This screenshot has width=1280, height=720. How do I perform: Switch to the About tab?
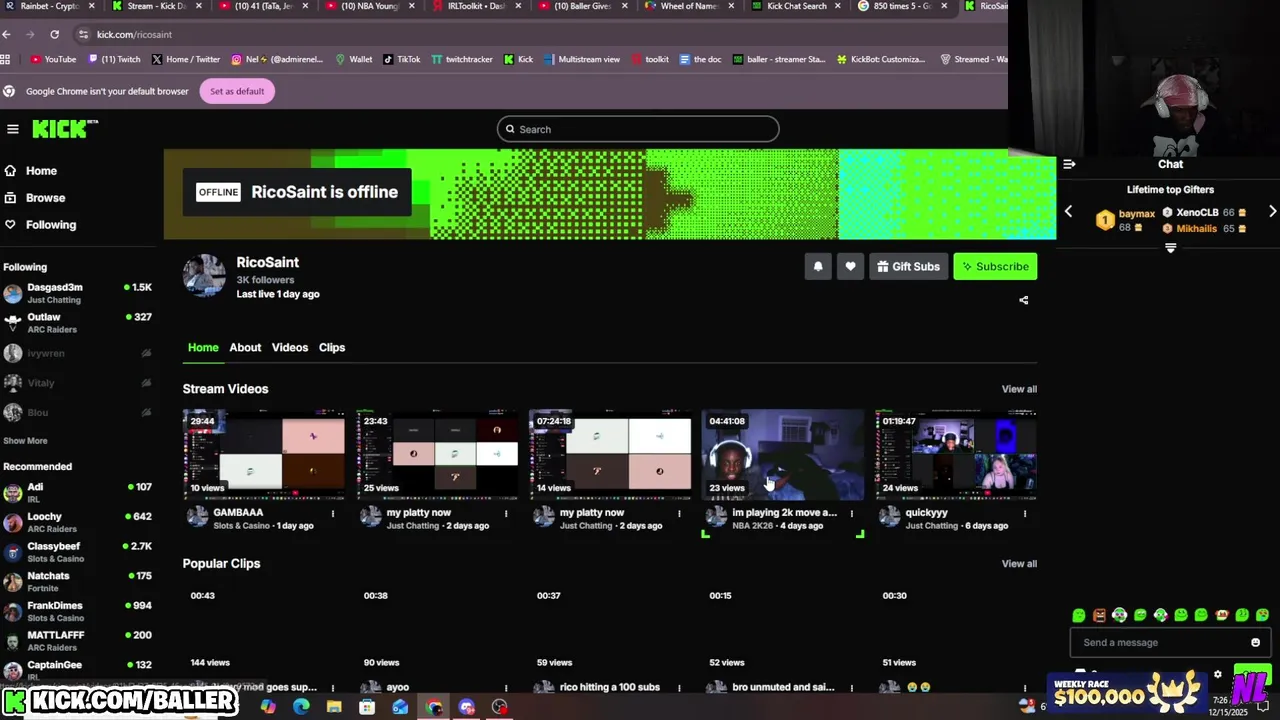pyautogui.click(x=245, y=348)
